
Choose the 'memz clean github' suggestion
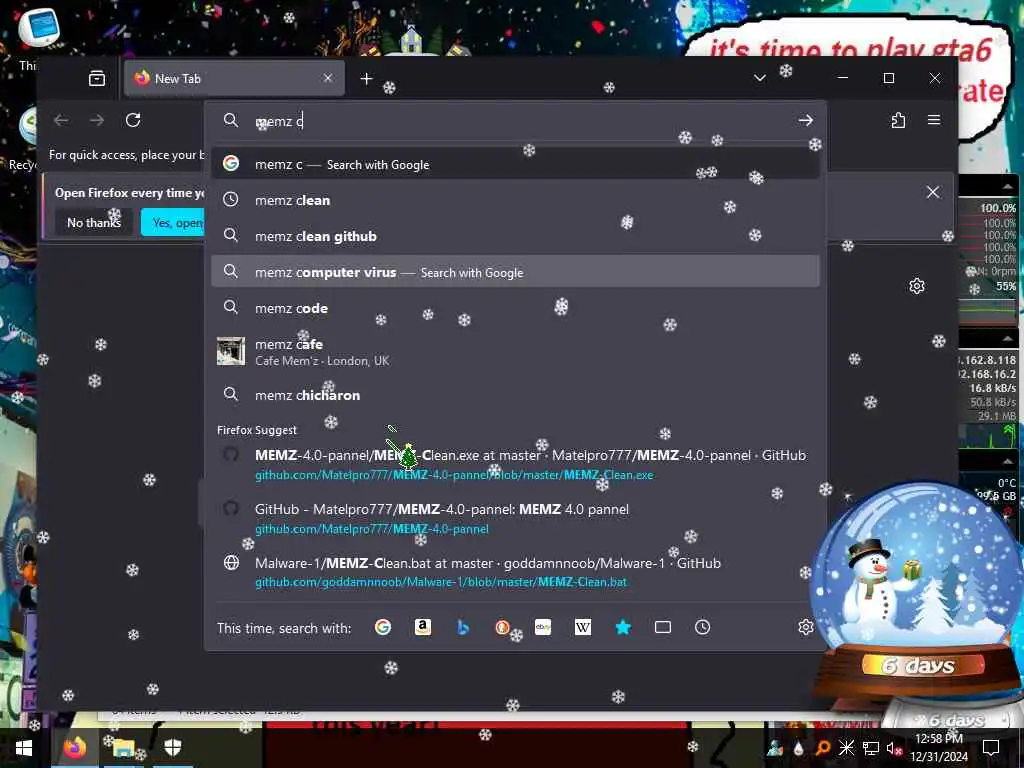(515, 236)
